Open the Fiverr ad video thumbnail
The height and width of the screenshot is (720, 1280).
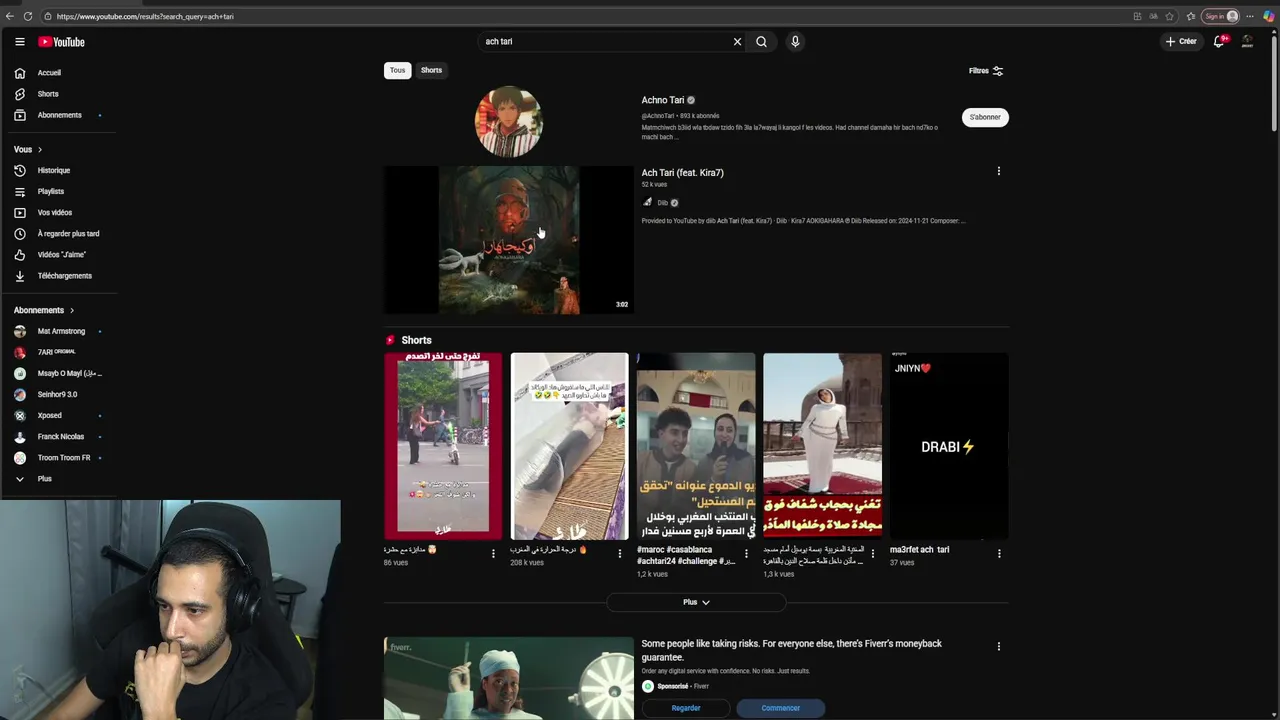click(509, 678)
